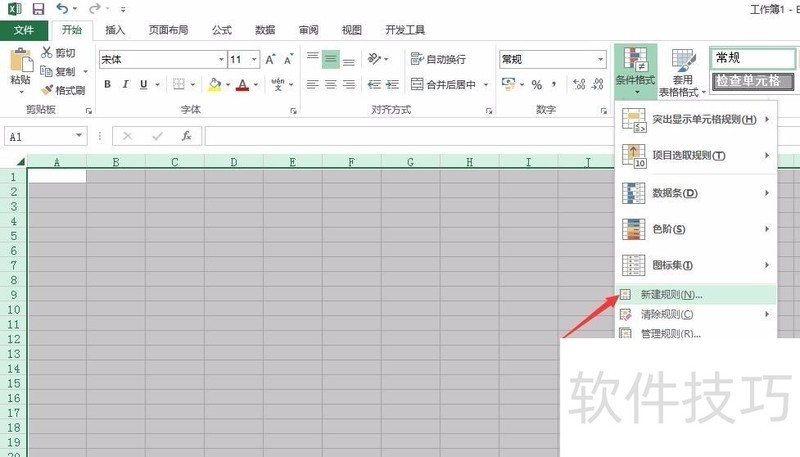
Task: Open the font color dropdown arrow
Action: tap(256, 85)
